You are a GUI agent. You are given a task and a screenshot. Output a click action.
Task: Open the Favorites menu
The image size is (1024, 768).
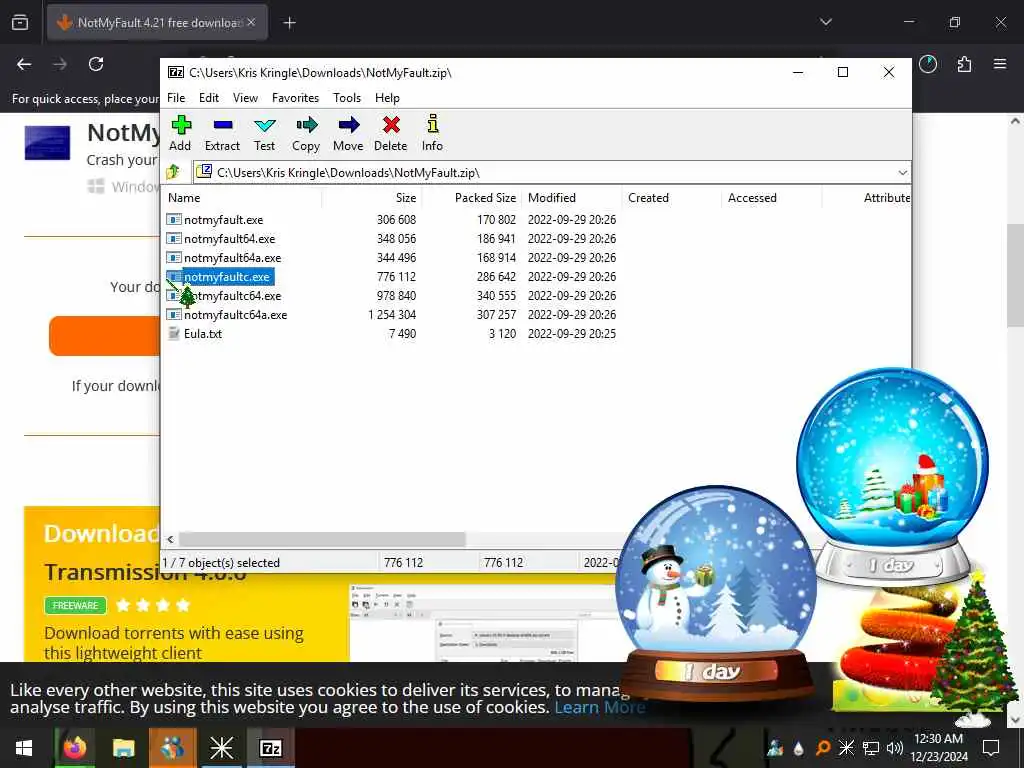click(x=296, y=98)
